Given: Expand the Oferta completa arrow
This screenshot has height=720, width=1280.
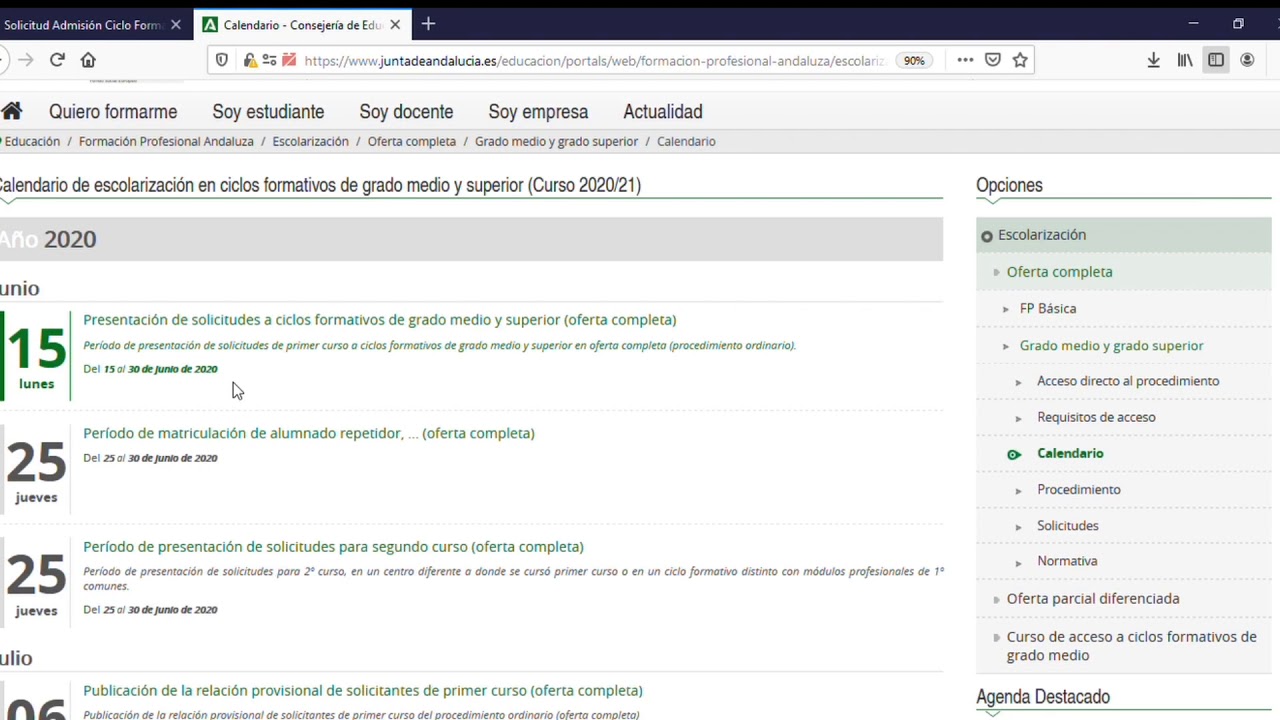Looking at the screenshot, I should [996, 272].
